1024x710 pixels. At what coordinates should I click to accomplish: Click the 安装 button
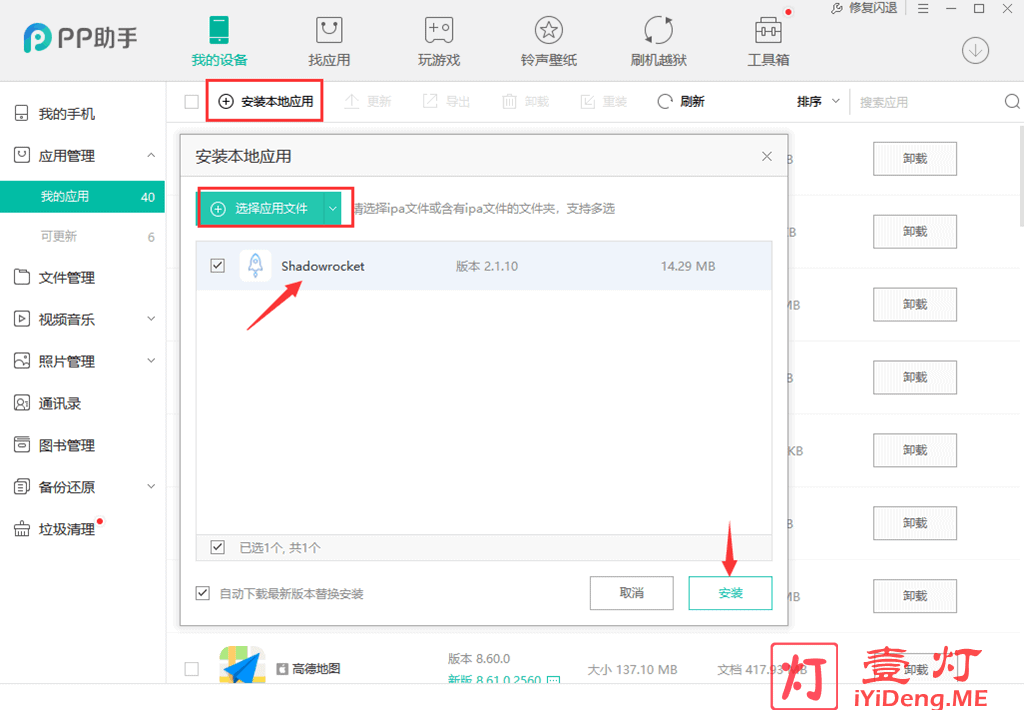tap(730, 592)
